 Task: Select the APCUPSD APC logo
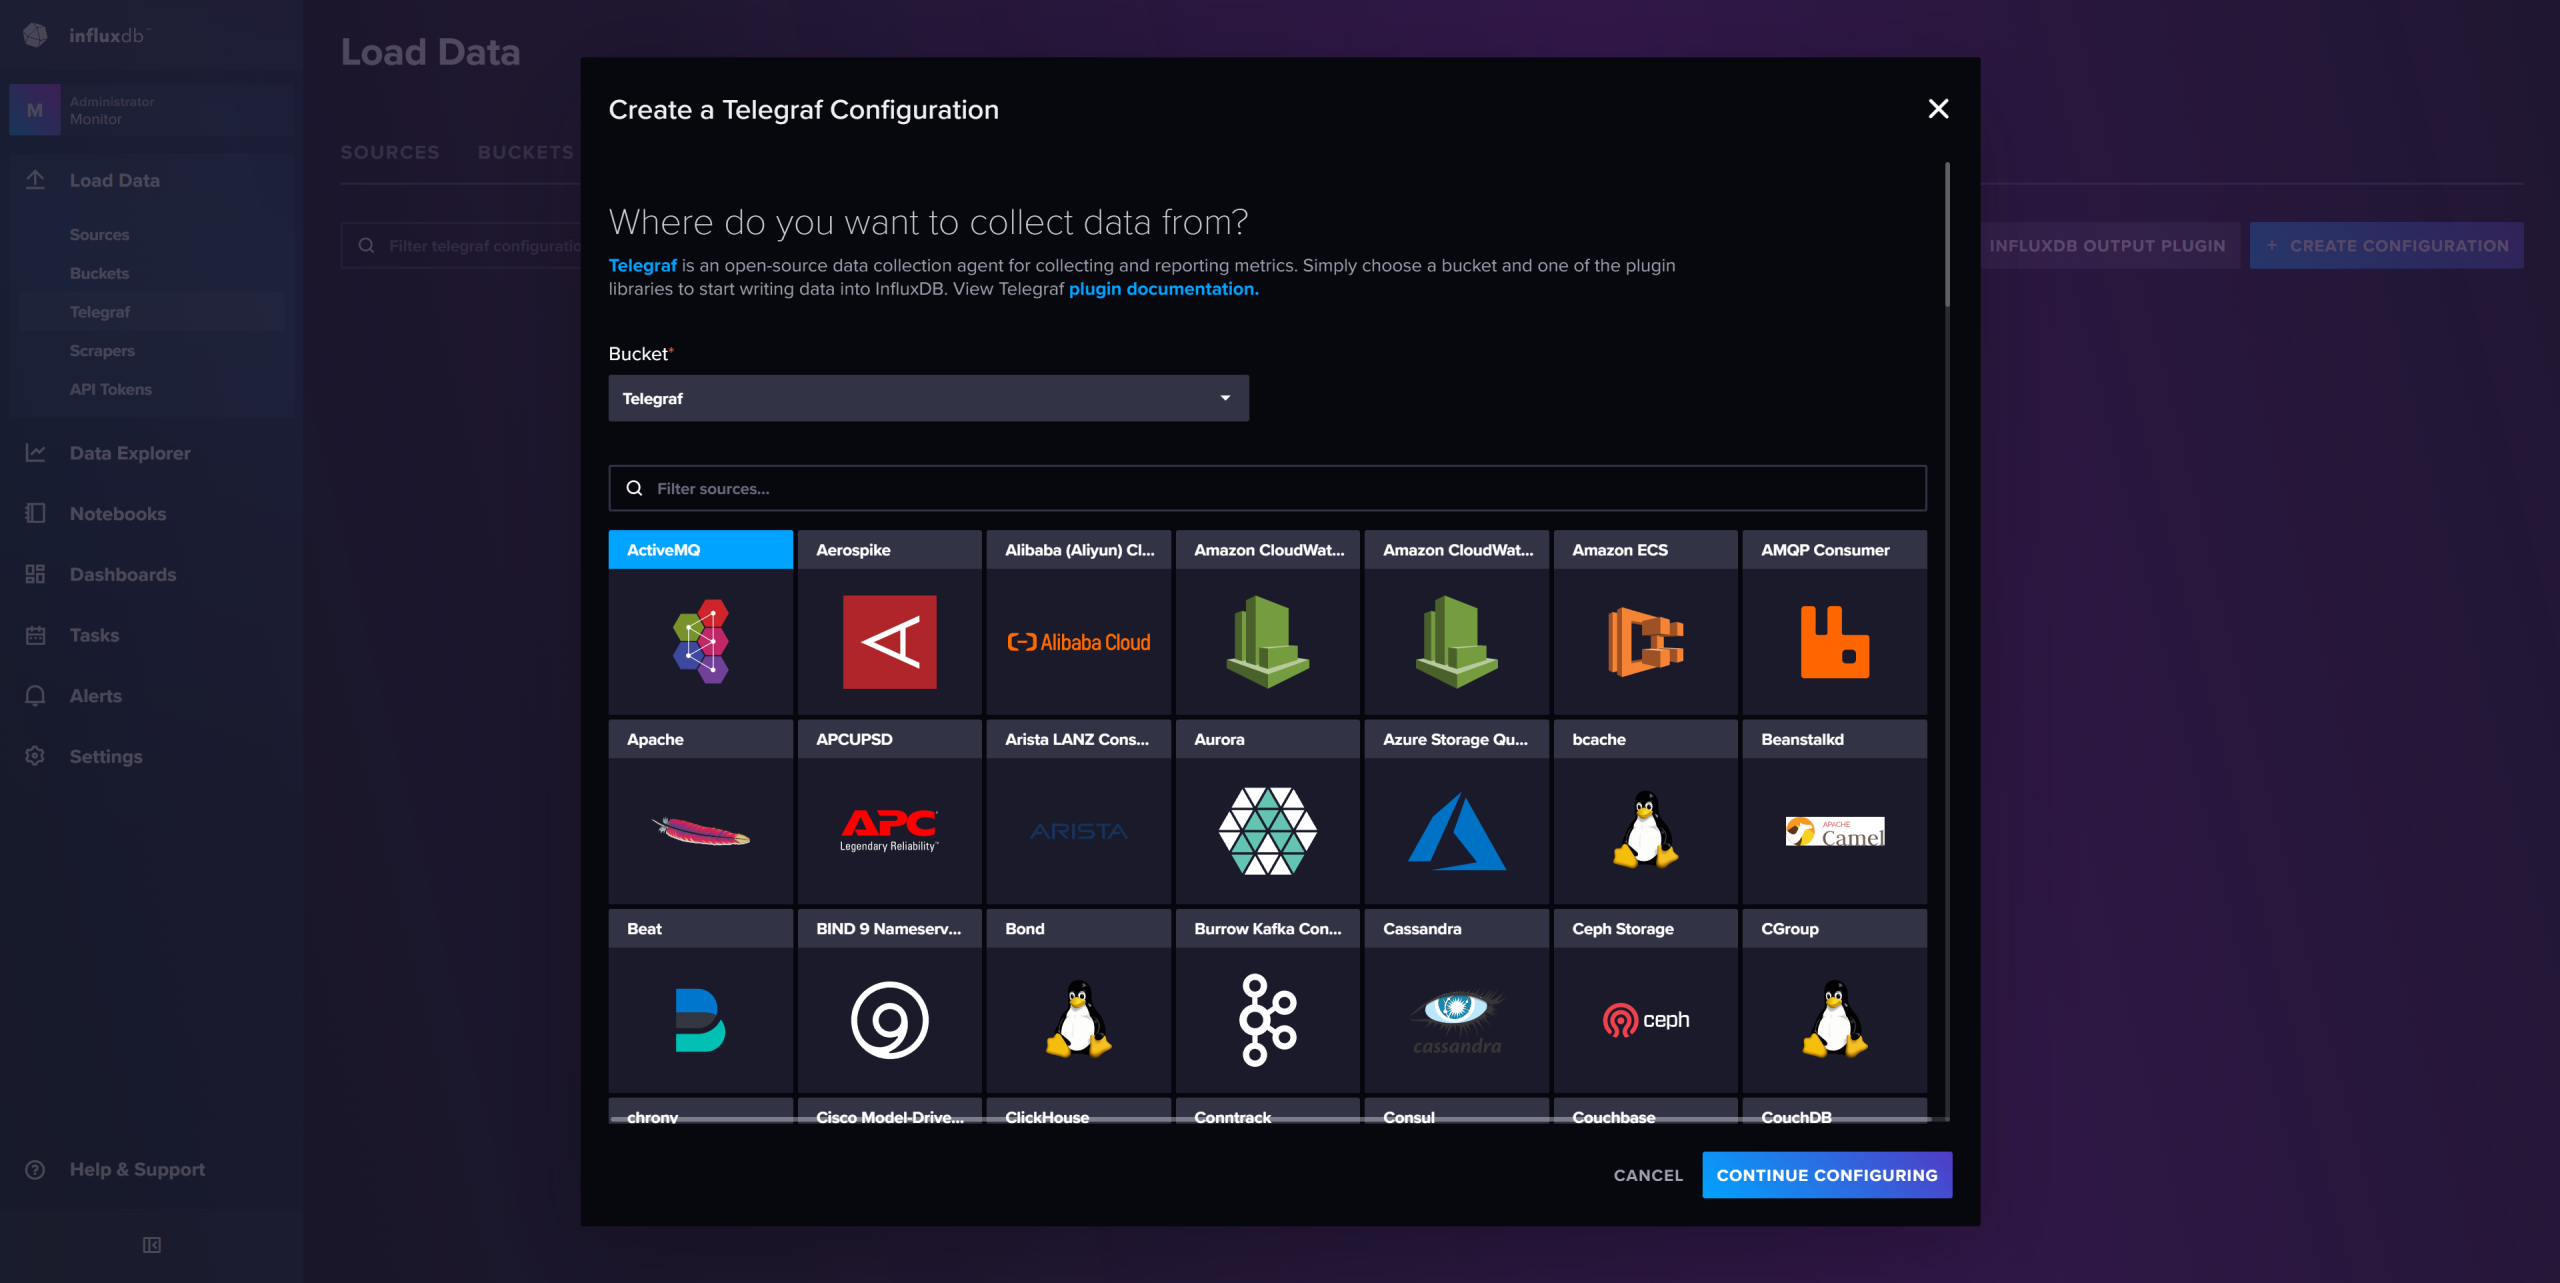pos(889,830)
